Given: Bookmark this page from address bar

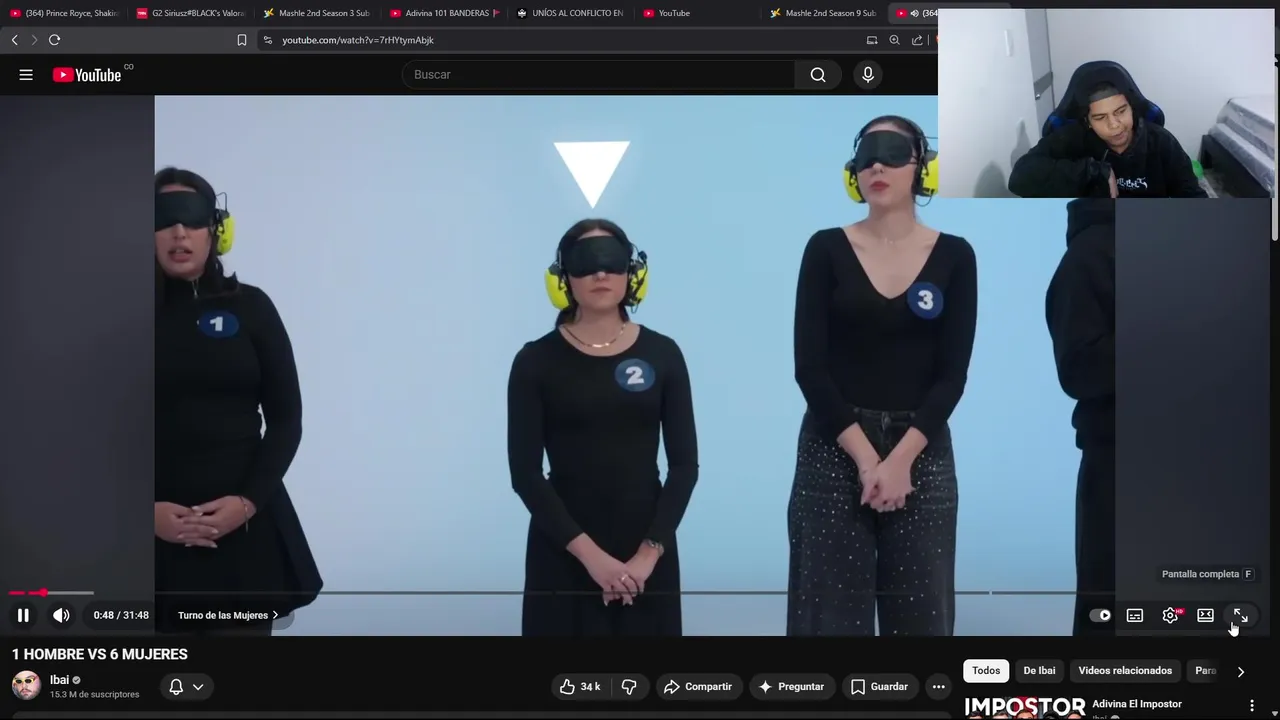Looking at the screenshot, I should point(242,40).
